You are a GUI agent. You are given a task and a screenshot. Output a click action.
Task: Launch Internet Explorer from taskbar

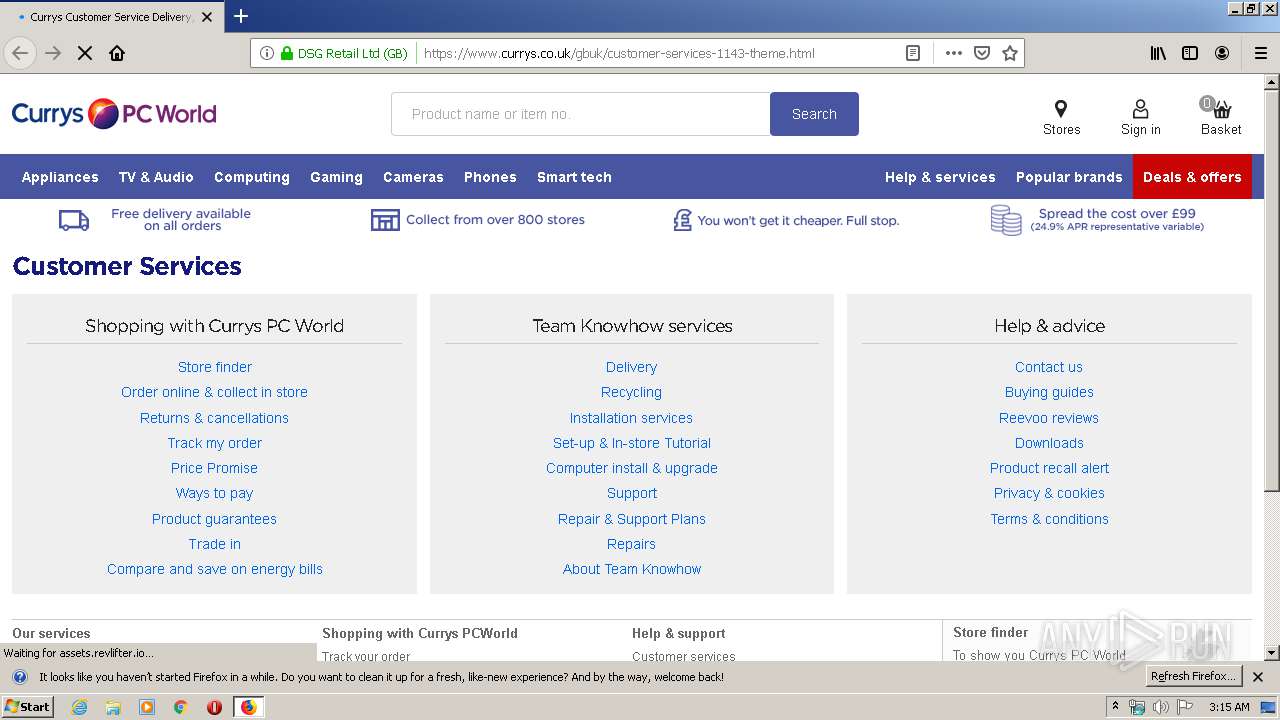click(79, 707)
